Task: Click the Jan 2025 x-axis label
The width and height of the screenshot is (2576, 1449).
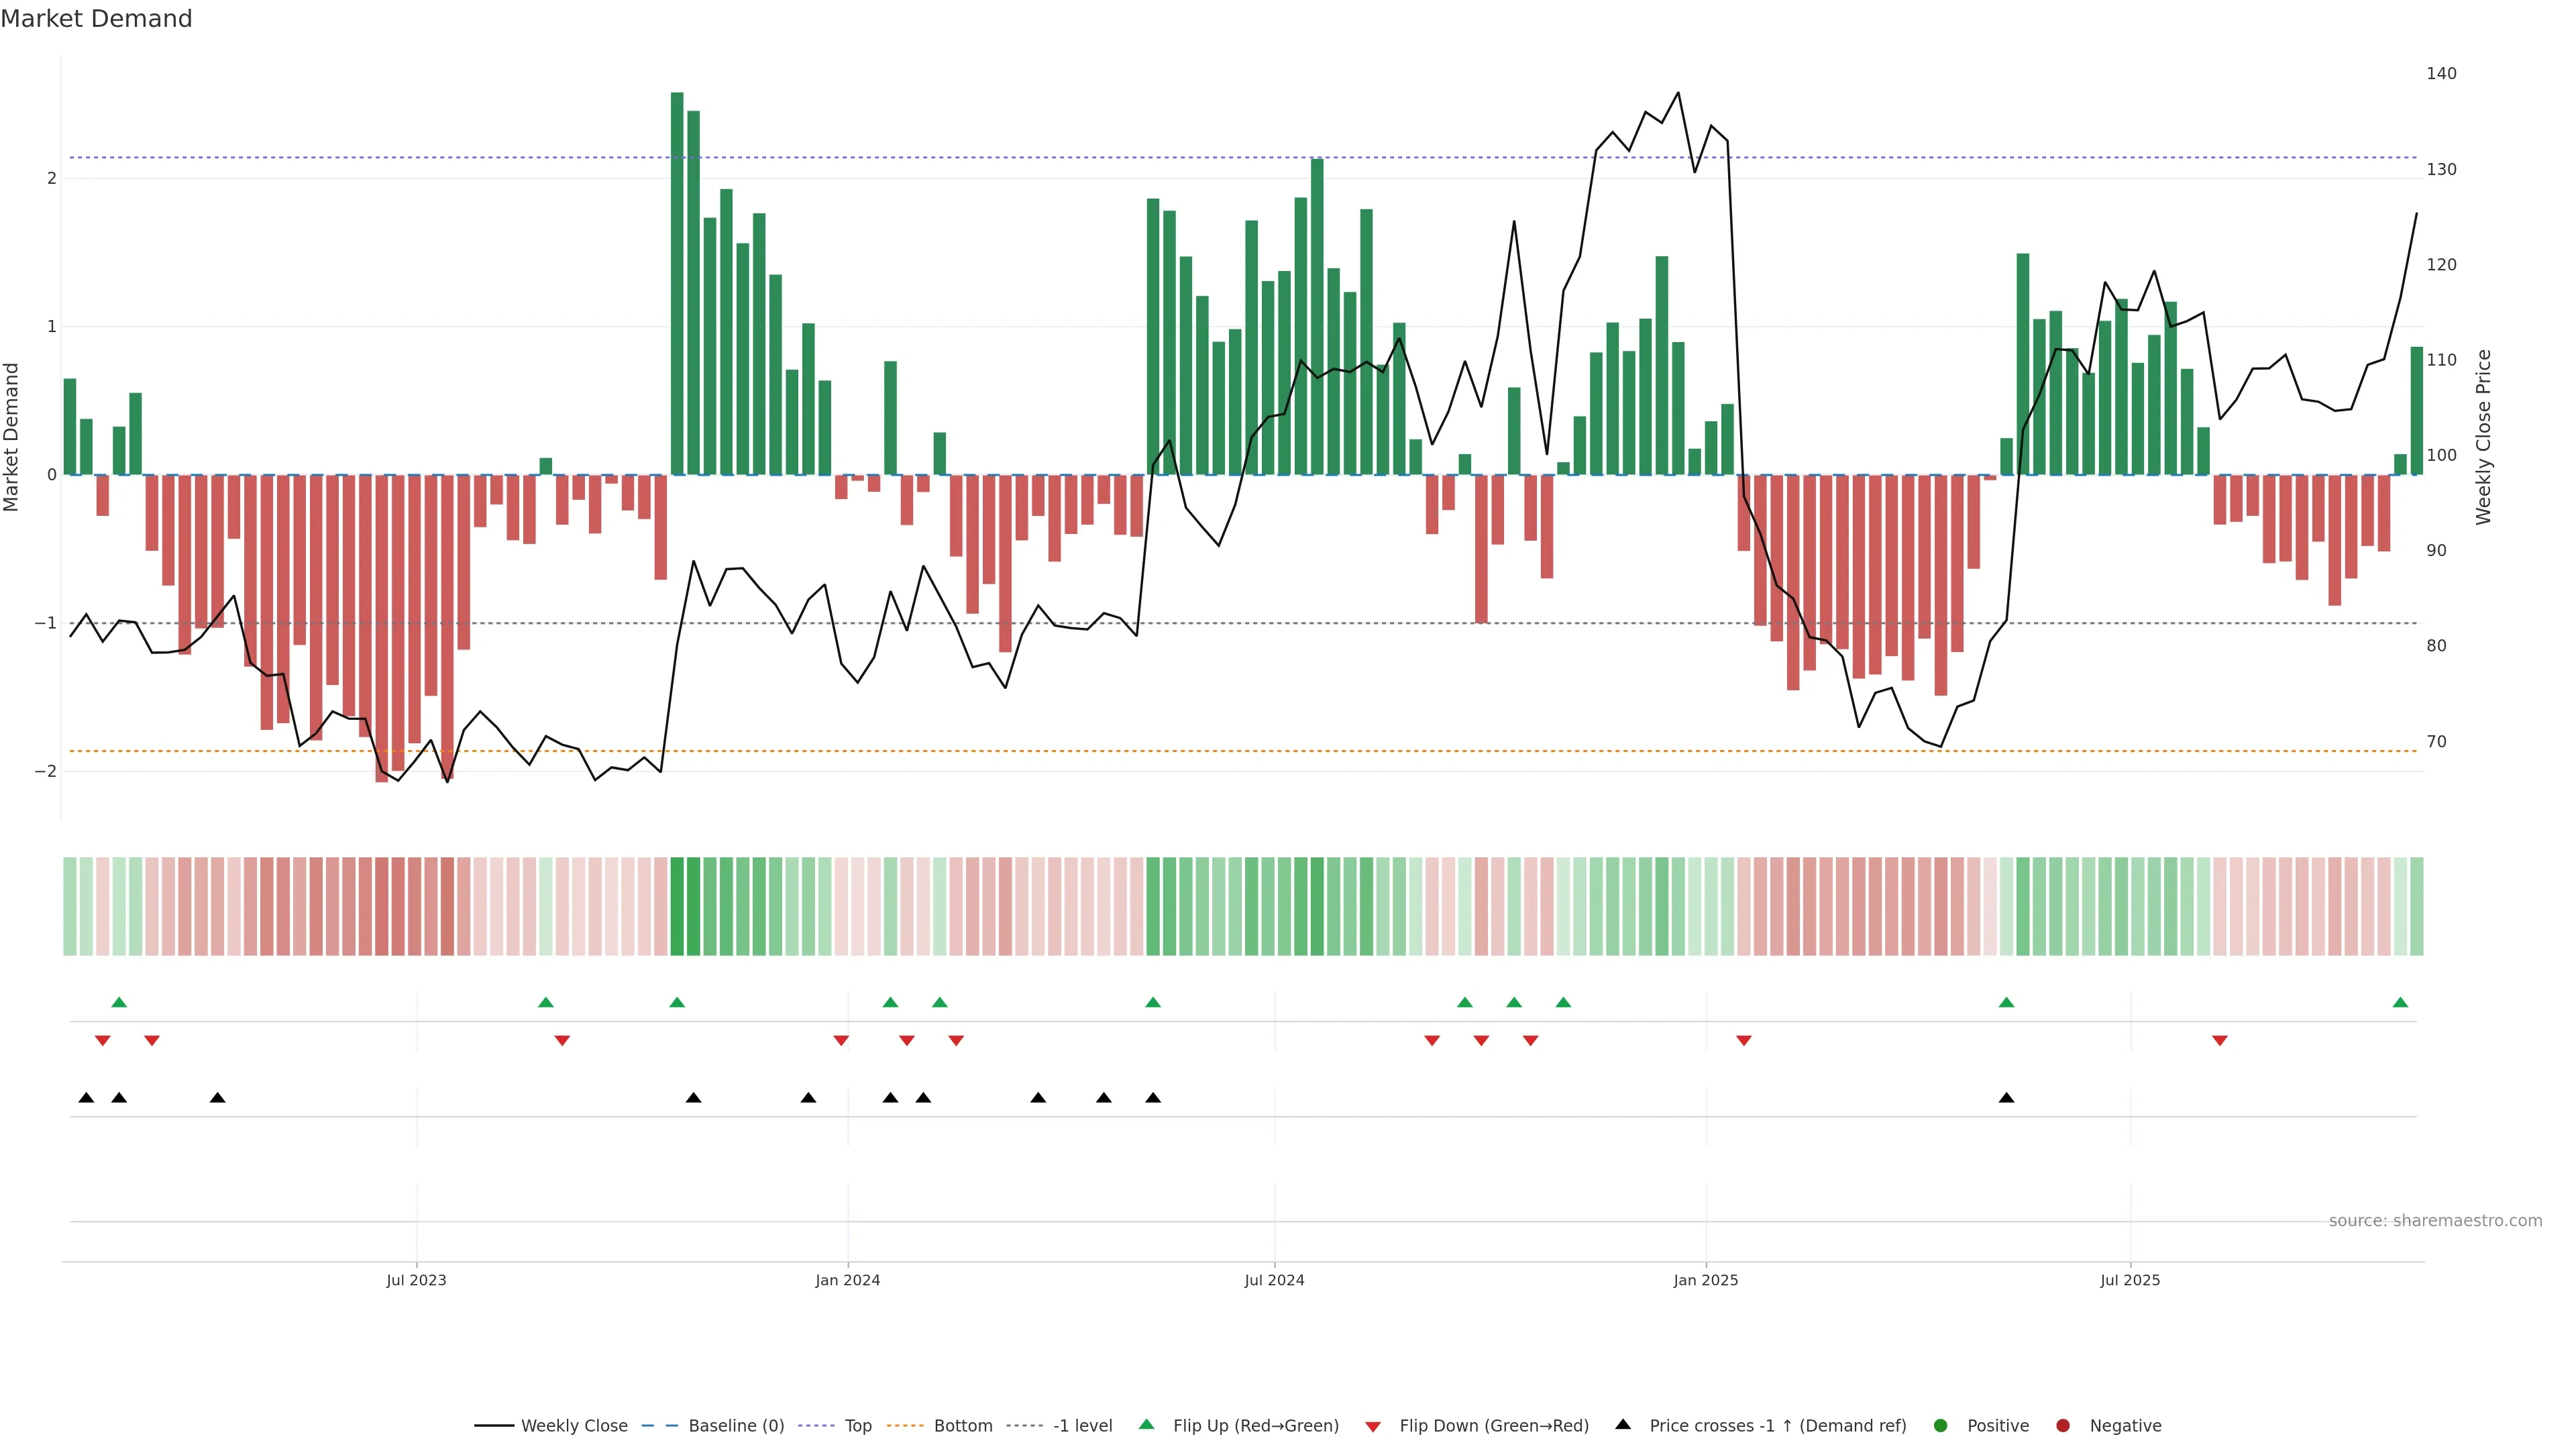Action: [1706, 1281]
